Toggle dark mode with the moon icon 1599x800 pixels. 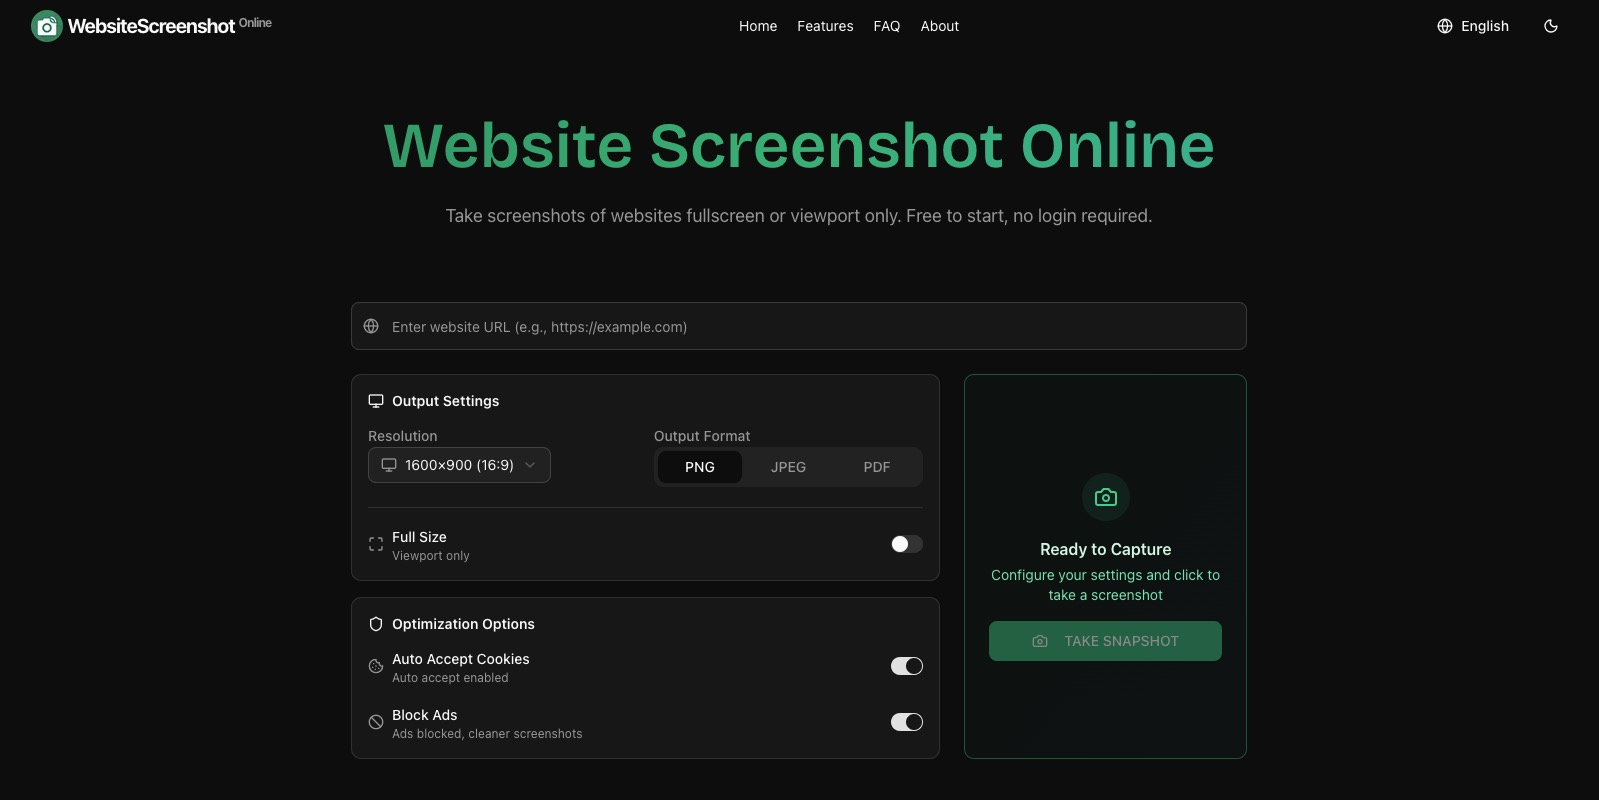click(x=1551, y=26)
